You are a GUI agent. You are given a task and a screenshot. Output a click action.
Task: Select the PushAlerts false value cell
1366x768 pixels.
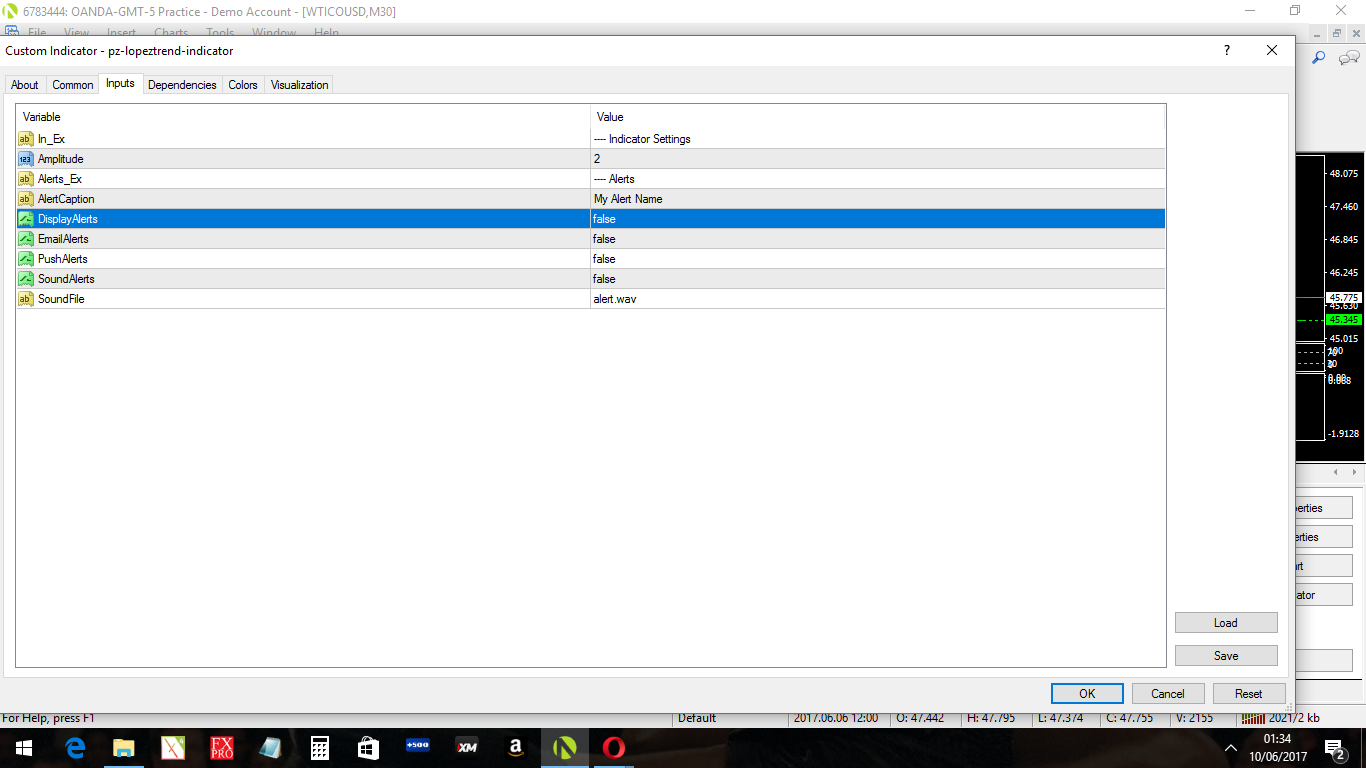coord(878,259)
